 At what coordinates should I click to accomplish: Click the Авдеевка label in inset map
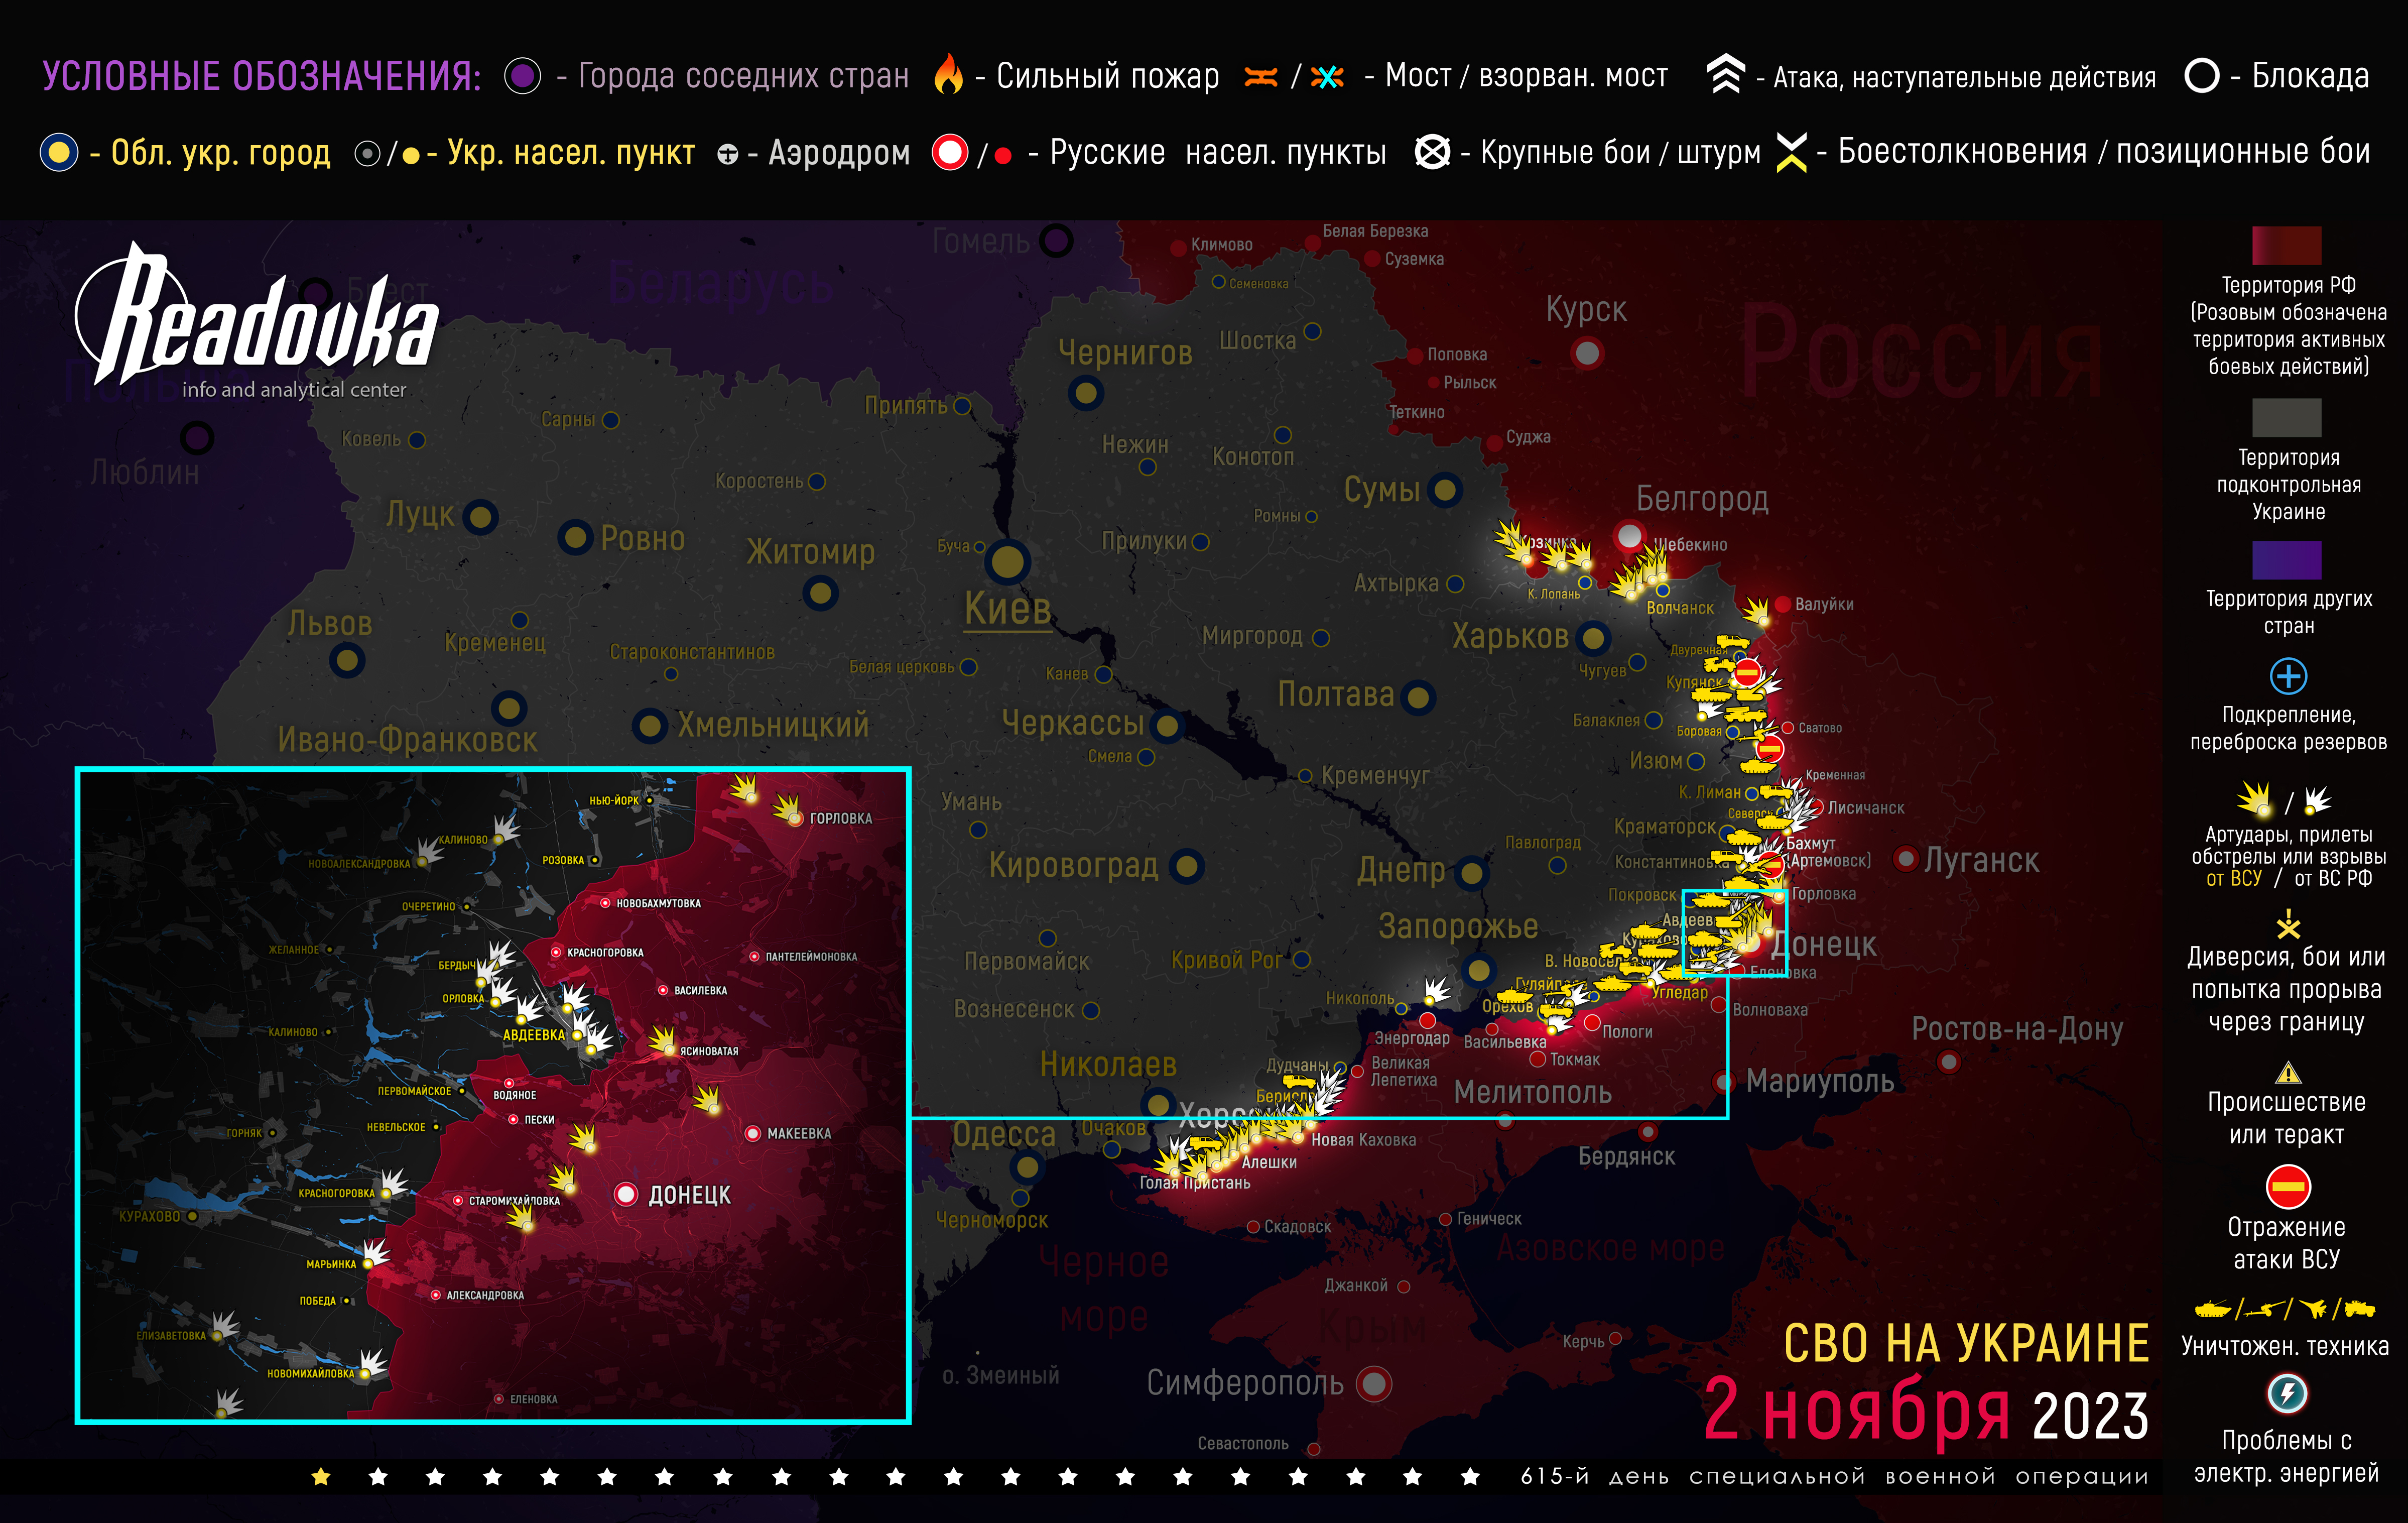pos(534,1035)
